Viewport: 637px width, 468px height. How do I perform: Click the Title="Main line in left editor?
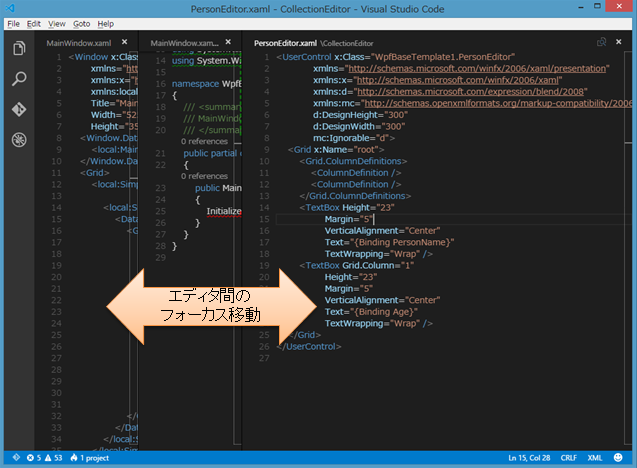pos(114,103)
